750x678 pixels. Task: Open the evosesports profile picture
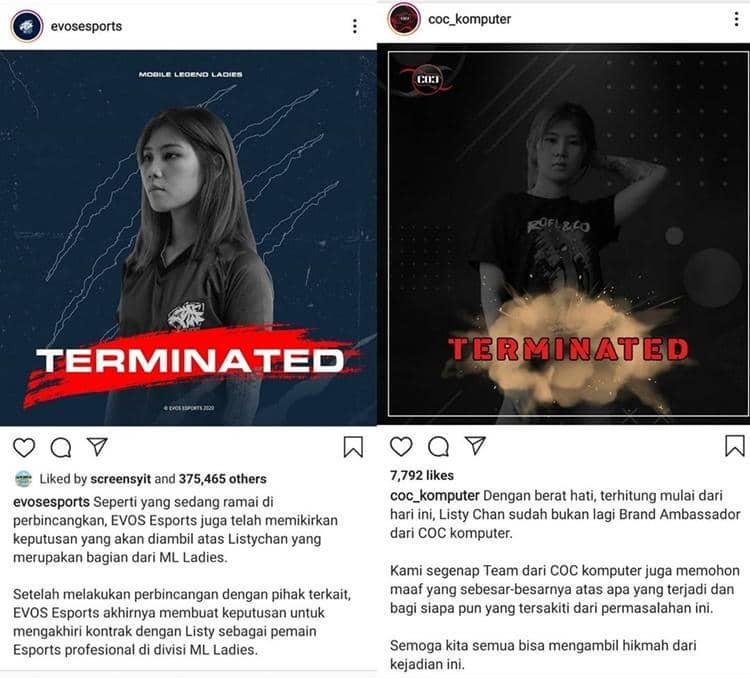point(27,26)
